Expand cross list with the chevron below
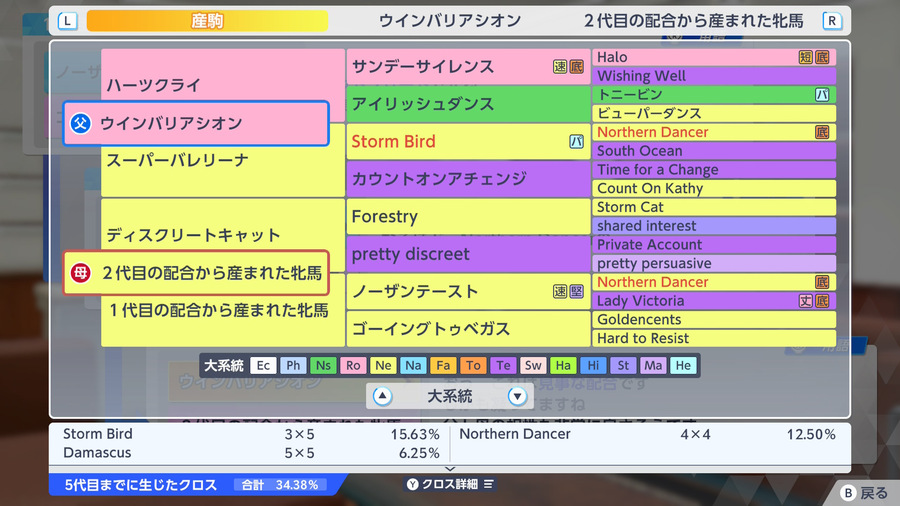This screenshot has width=900, height=506. point(450,469)
